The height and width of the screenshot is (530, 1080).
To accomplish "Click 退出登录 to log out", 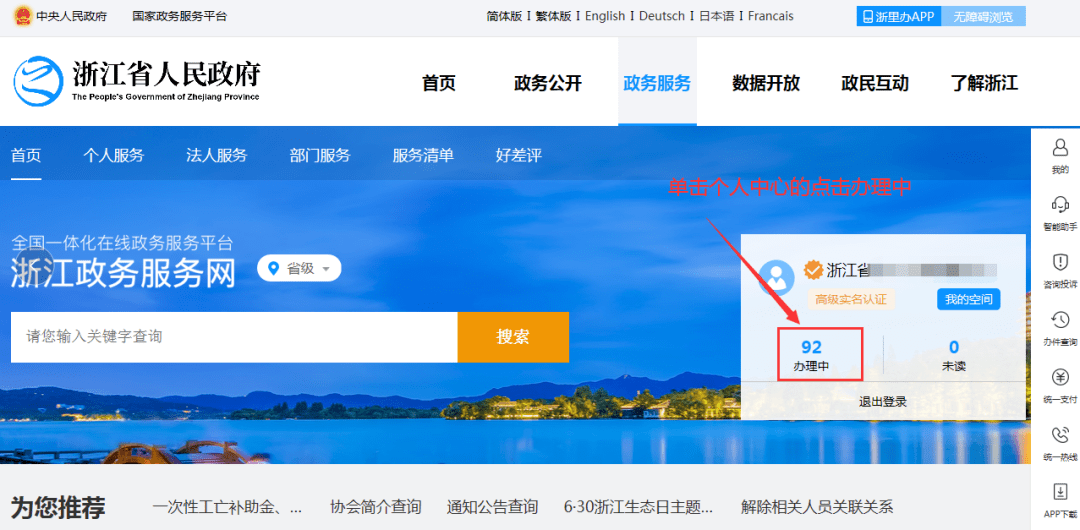I will 882,402.
